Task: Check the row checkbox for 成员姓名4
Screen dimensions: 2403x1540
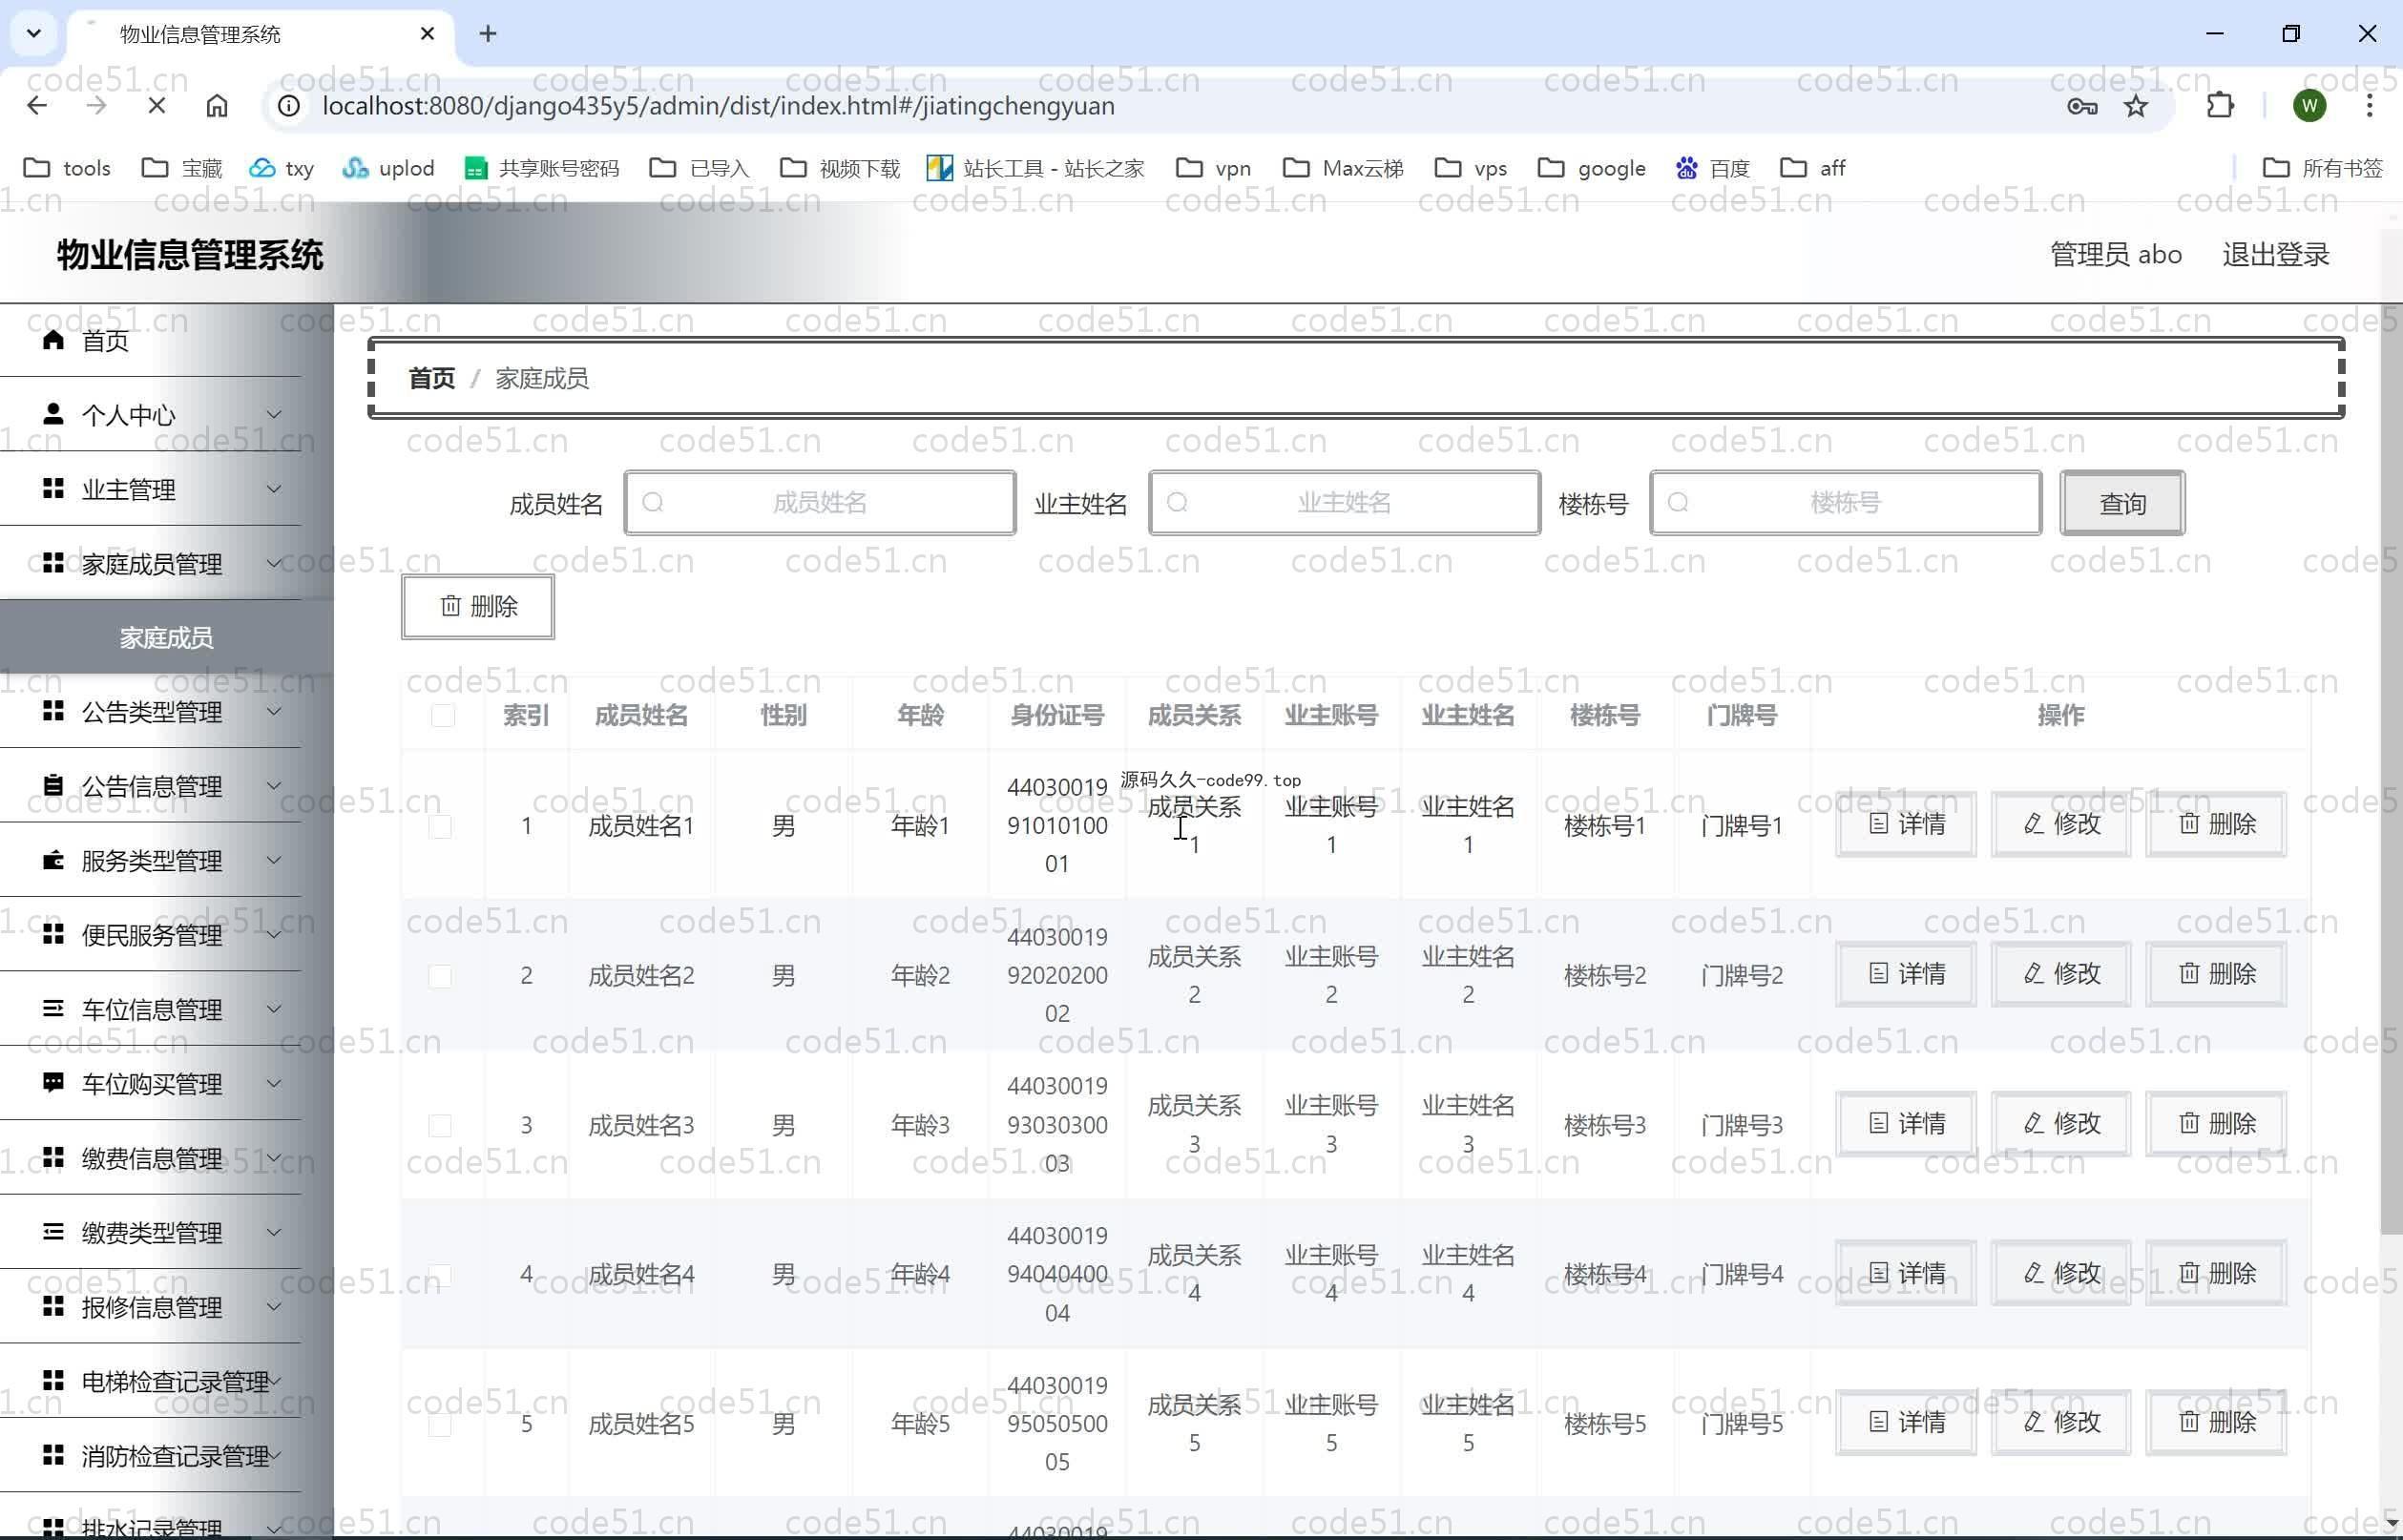Action: tap(440, 1274)
